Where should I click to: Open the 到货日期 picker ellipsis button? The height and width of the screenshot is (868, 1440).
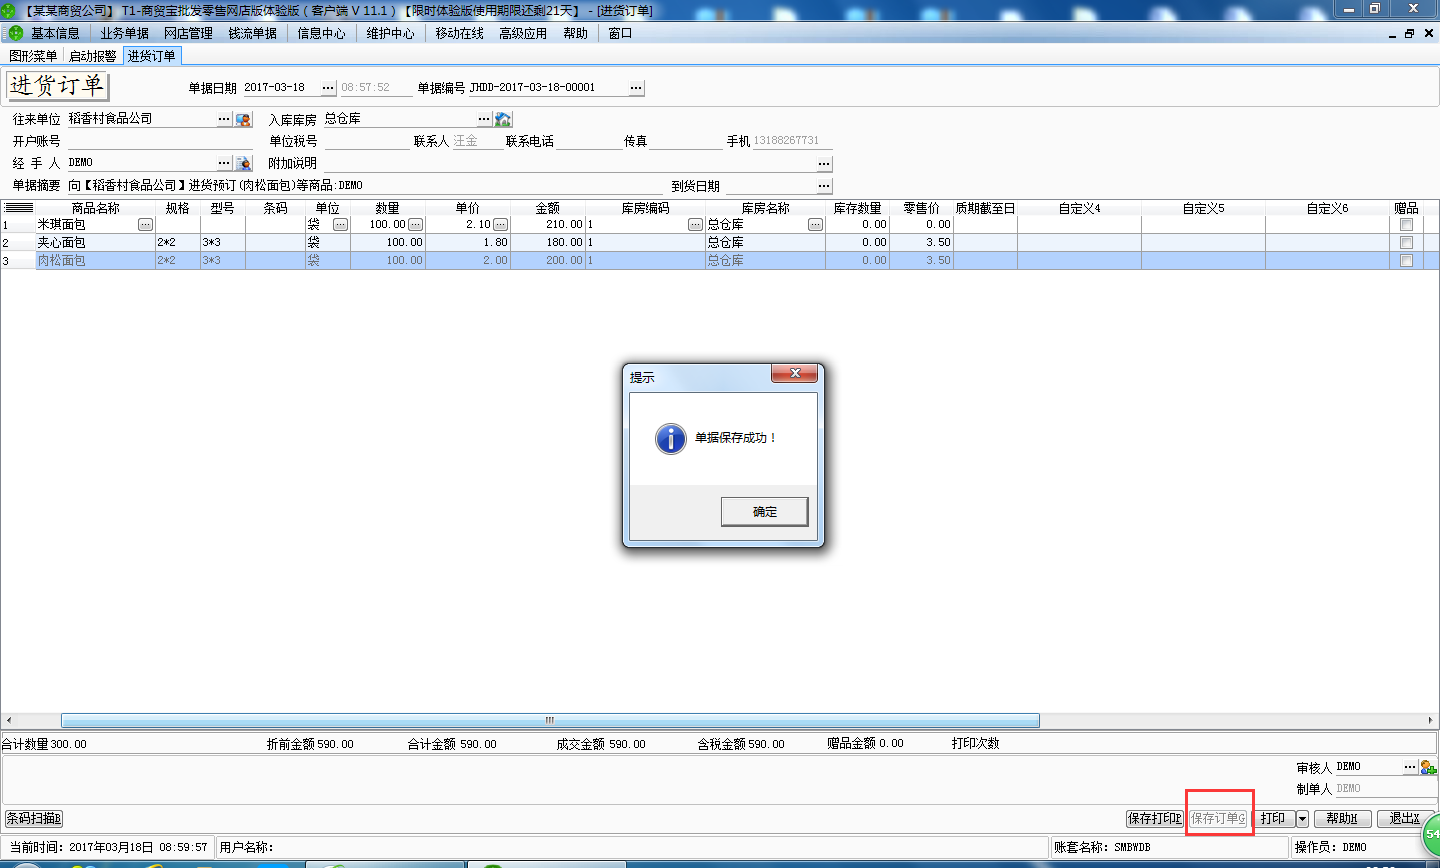point(824,186)
